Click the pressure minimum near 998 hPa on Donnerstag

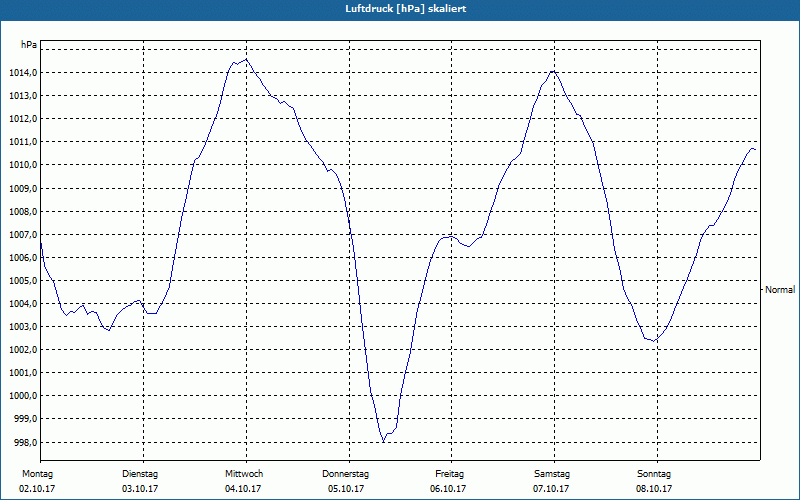(x=384, y=441)
